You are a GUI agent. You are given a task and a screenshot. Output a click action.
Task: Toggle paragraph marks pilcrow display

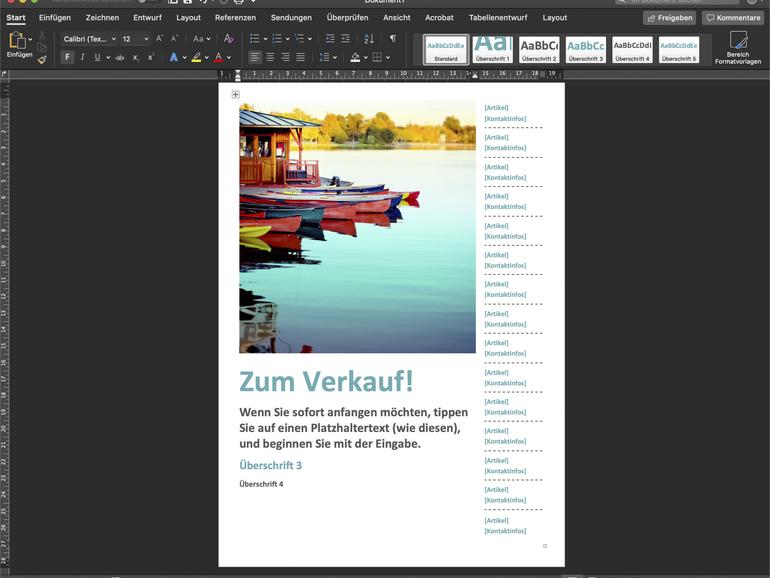click(393, 38)
